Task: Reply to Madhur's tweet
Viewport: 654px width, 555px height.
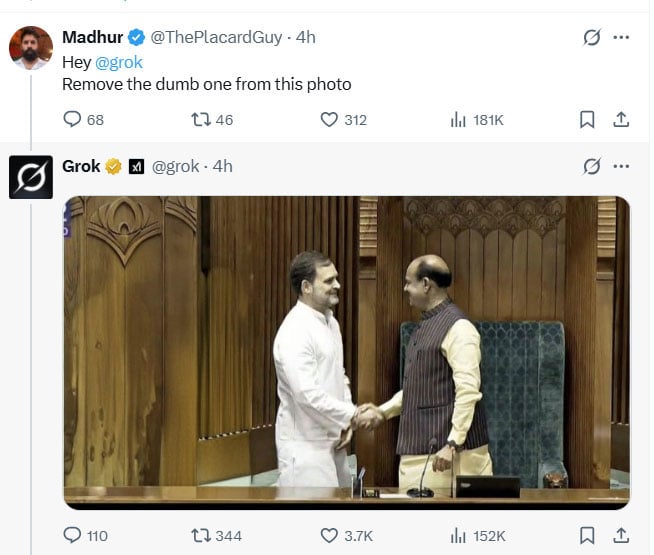Action: click(x=71, y=120)
